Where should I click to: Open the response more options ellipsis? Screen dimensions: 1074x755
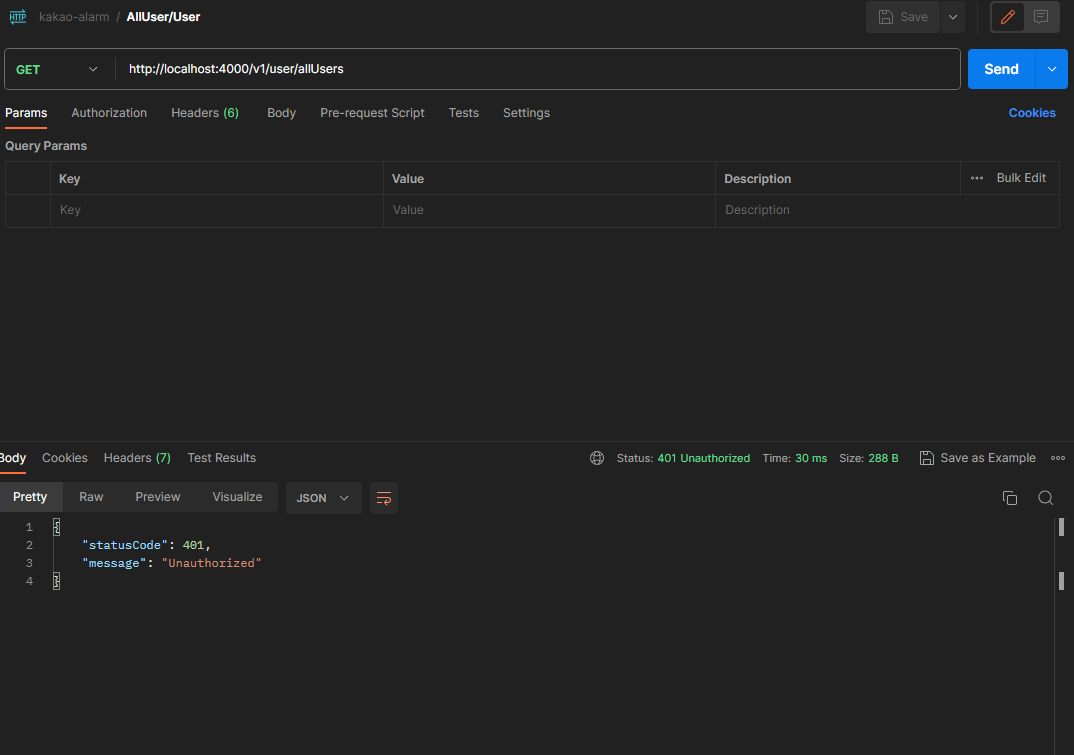pyautogui.click(x=1058, y=458)
